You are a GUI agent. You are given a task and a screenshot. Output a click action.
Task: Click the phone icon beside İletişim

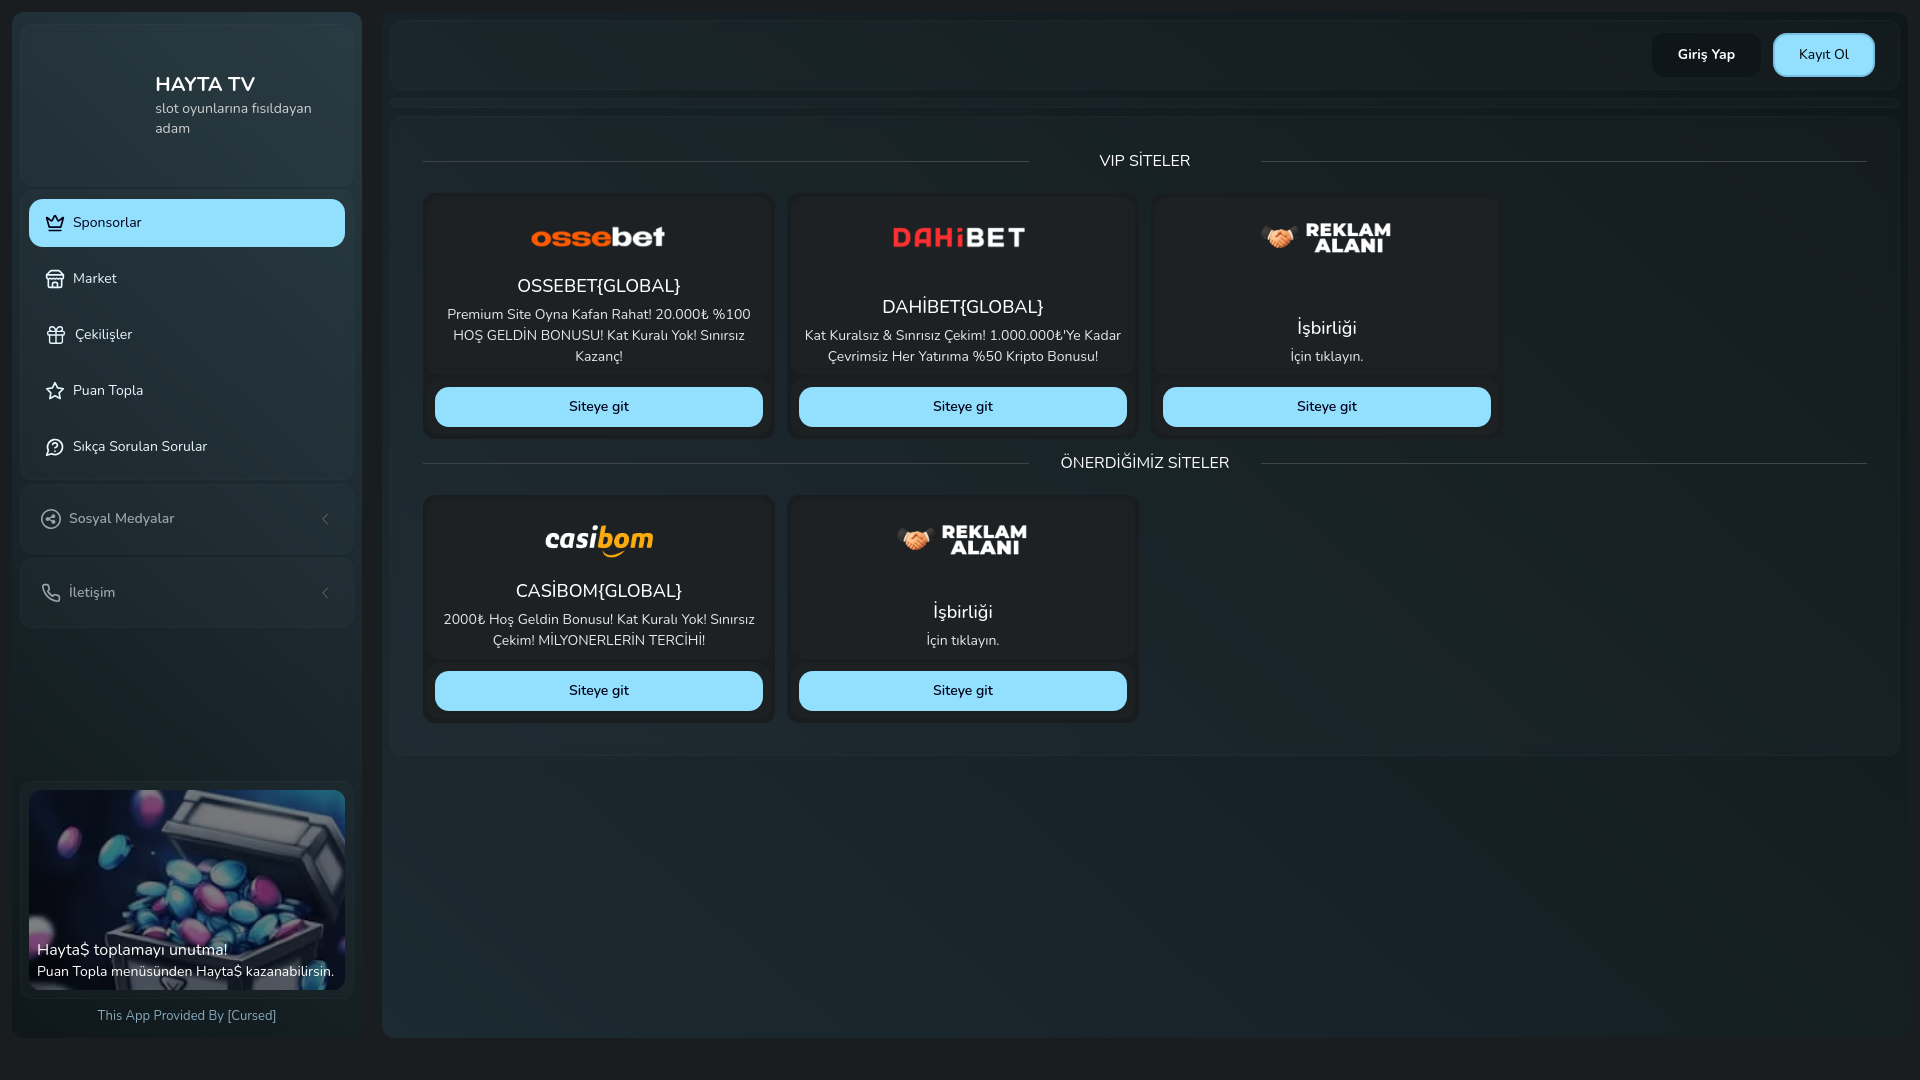point(51,593)
